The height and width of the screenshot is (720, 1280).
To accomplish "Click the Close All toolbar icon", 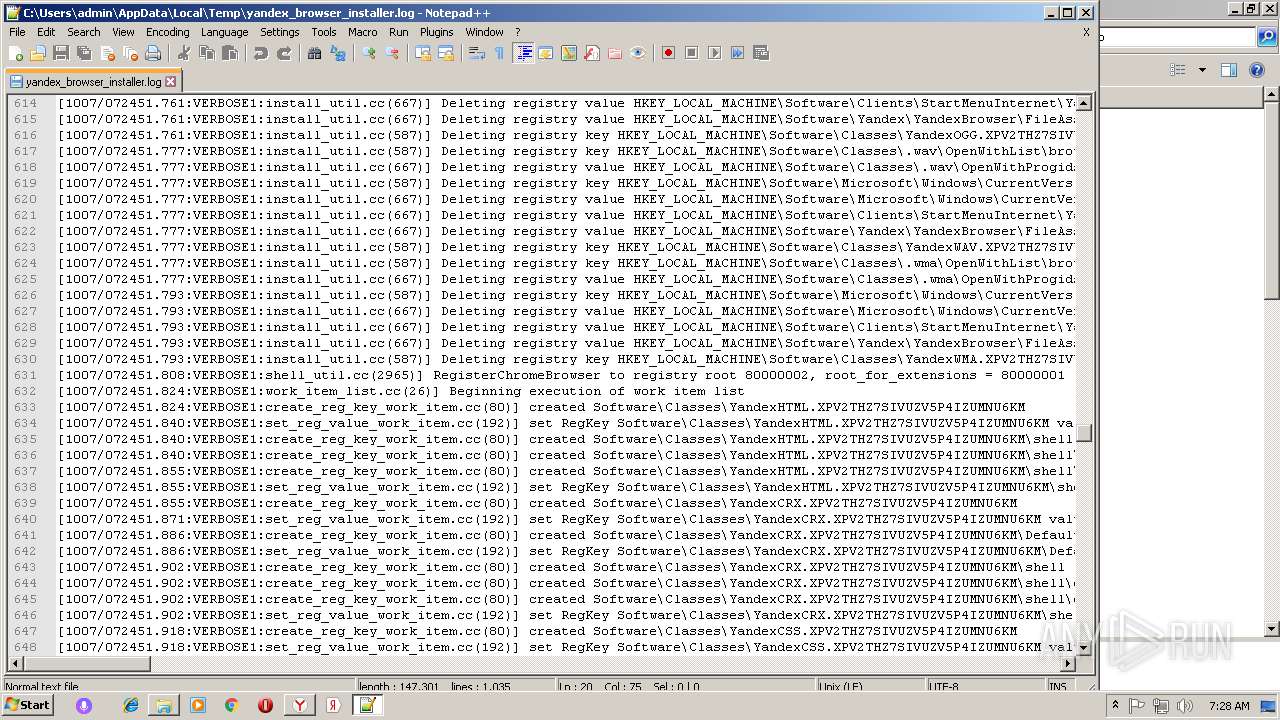I will (x=130, y=53).
